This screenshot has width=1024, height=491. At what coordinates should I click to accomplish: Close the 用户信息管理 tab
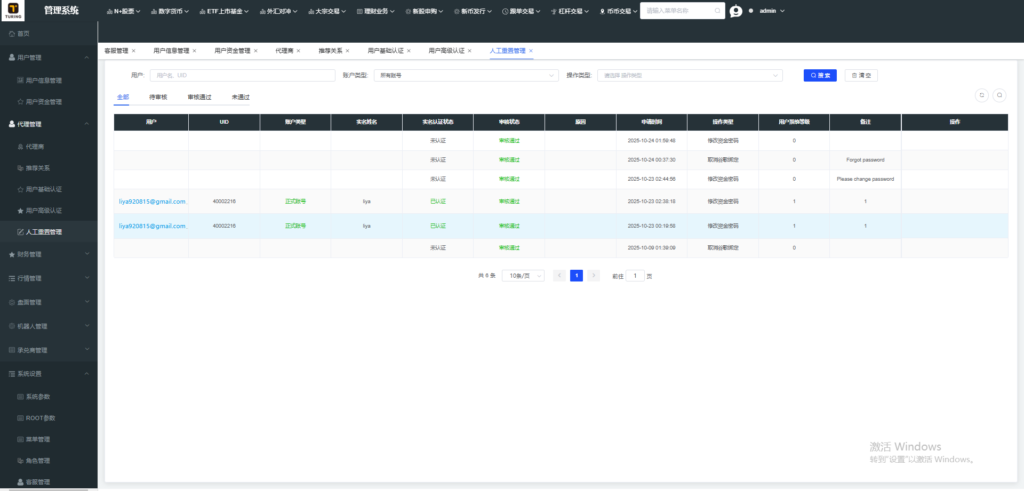click(195, 50)
